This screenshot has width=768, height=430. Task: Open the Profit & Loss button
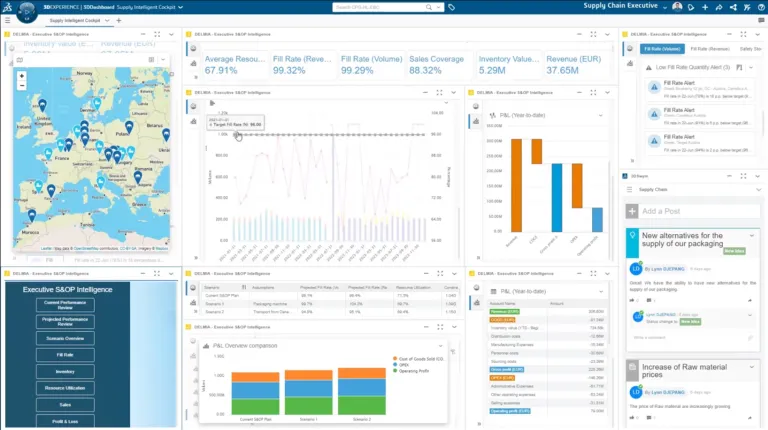tap(65, 421)
